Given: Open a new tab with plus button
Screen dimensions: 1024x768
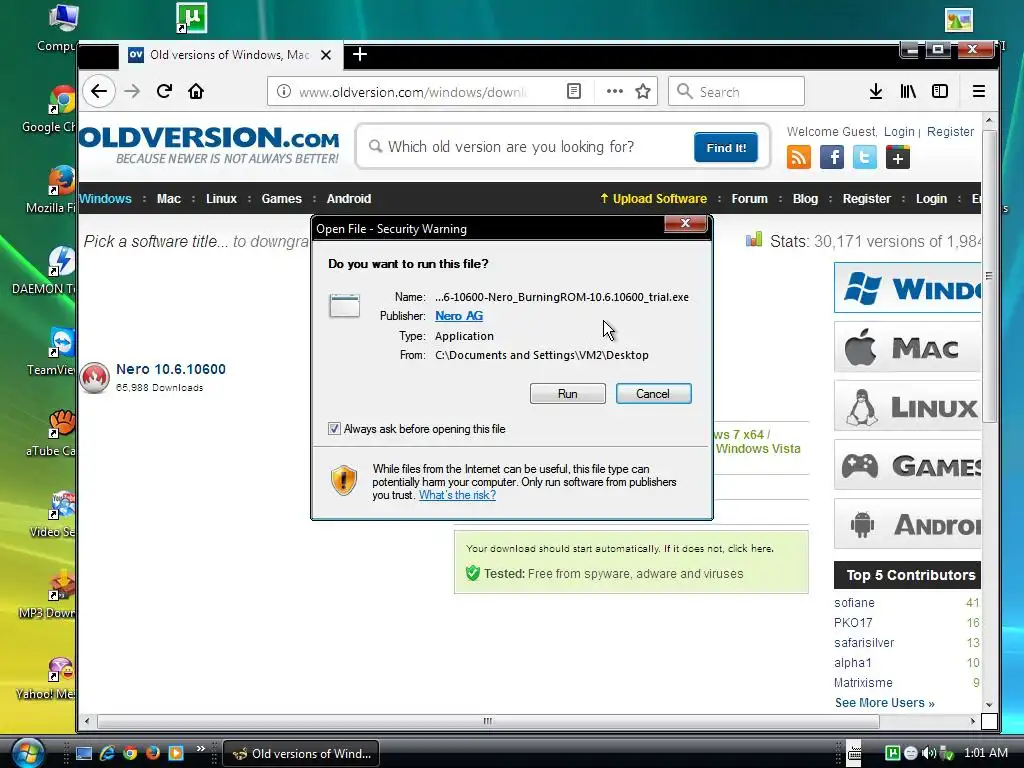Looking at the screenshot, I should 360,54.
